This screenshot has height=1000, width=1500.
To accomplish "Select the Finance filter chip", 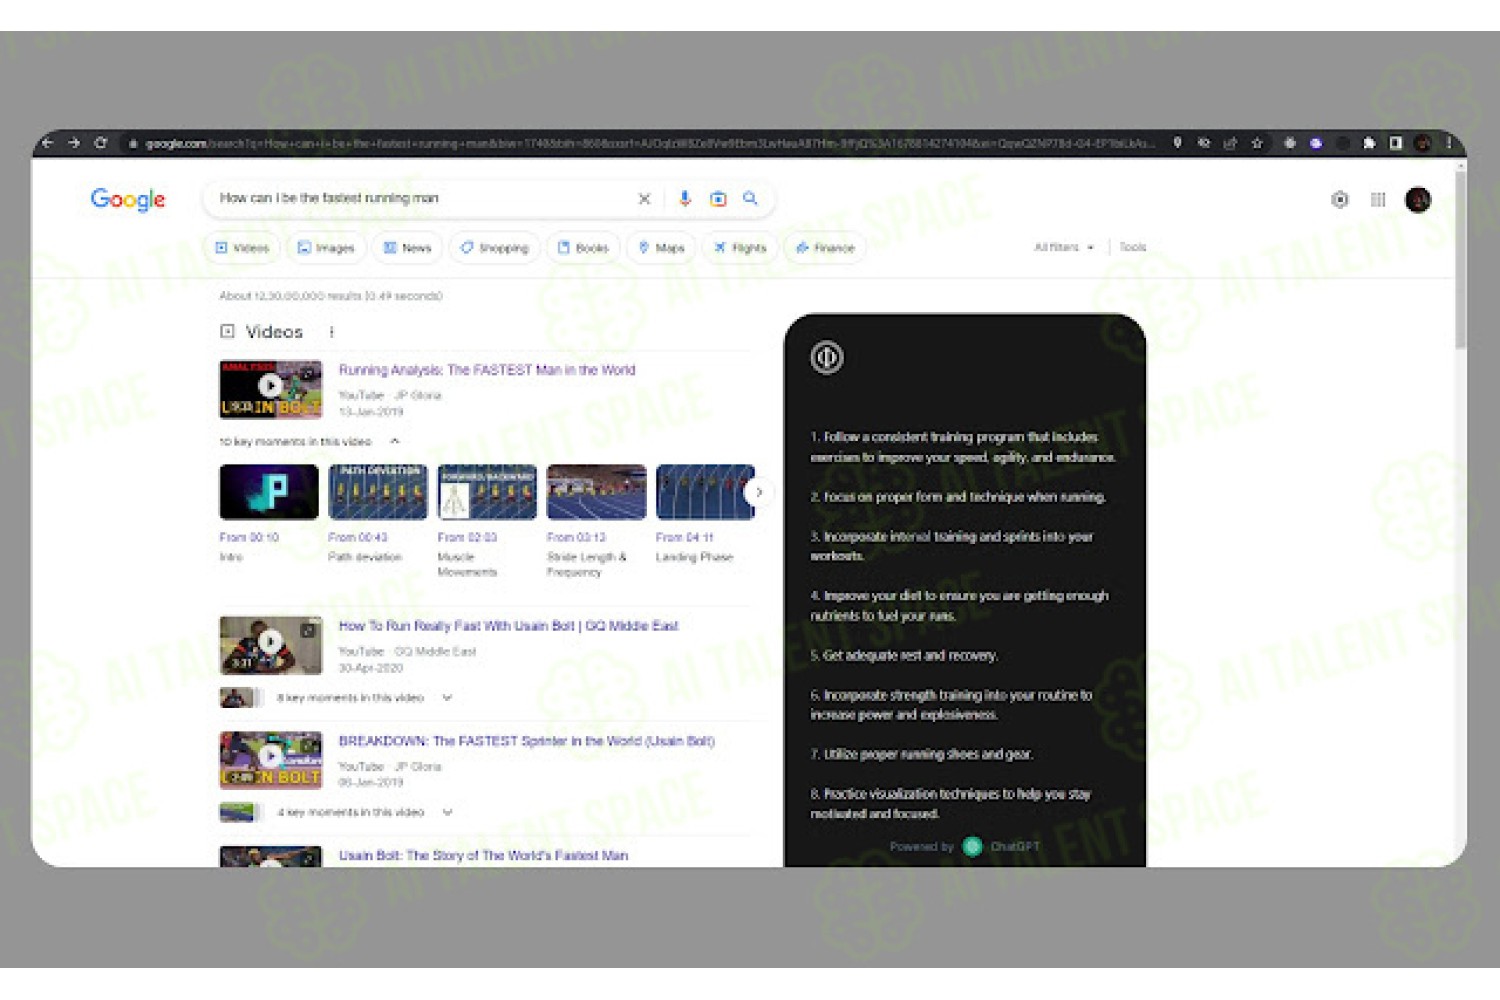I will [825, 247].
